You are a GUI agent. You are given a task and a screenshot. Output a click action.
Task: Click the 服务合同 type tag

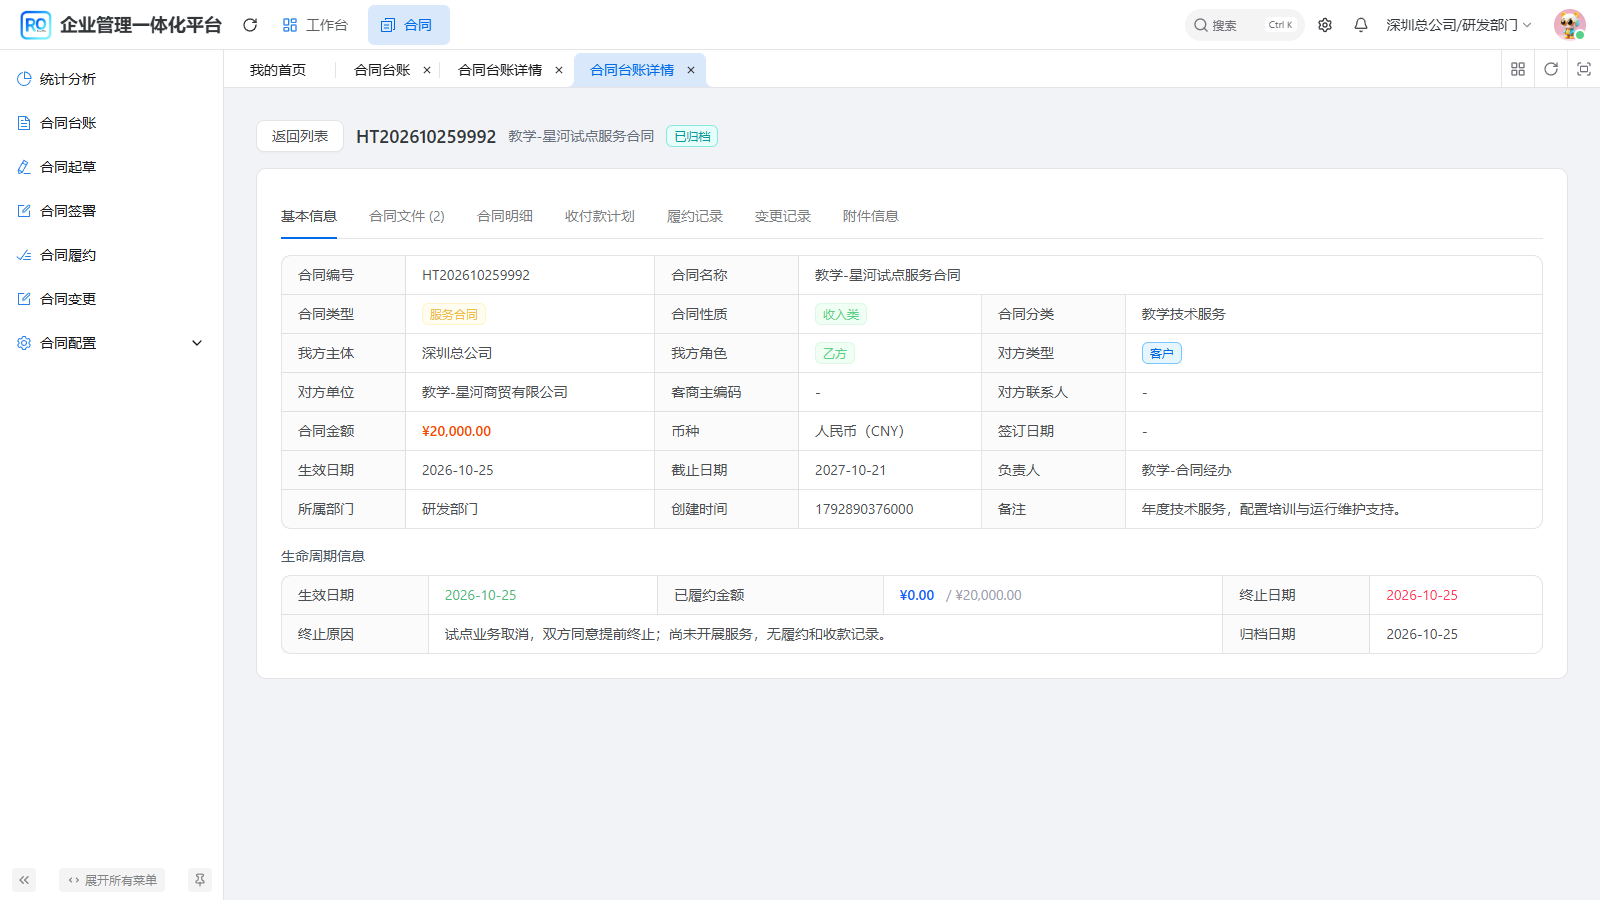click(x=454, y=314)
